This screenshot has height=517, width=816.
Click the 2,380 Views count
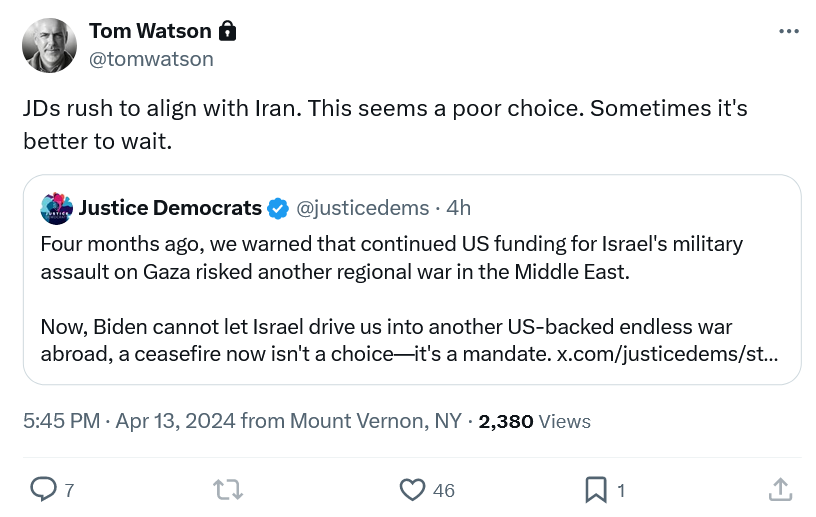pyautogui.click(x=534, y=421)
